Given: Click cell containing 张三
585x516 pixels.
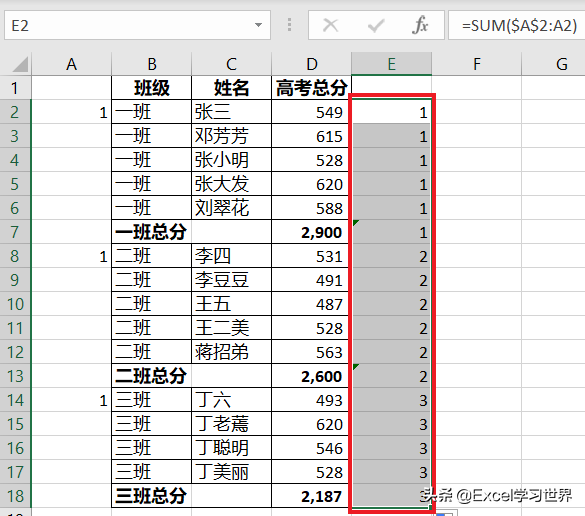Looking at the screenshot, I should click(231, 112).
